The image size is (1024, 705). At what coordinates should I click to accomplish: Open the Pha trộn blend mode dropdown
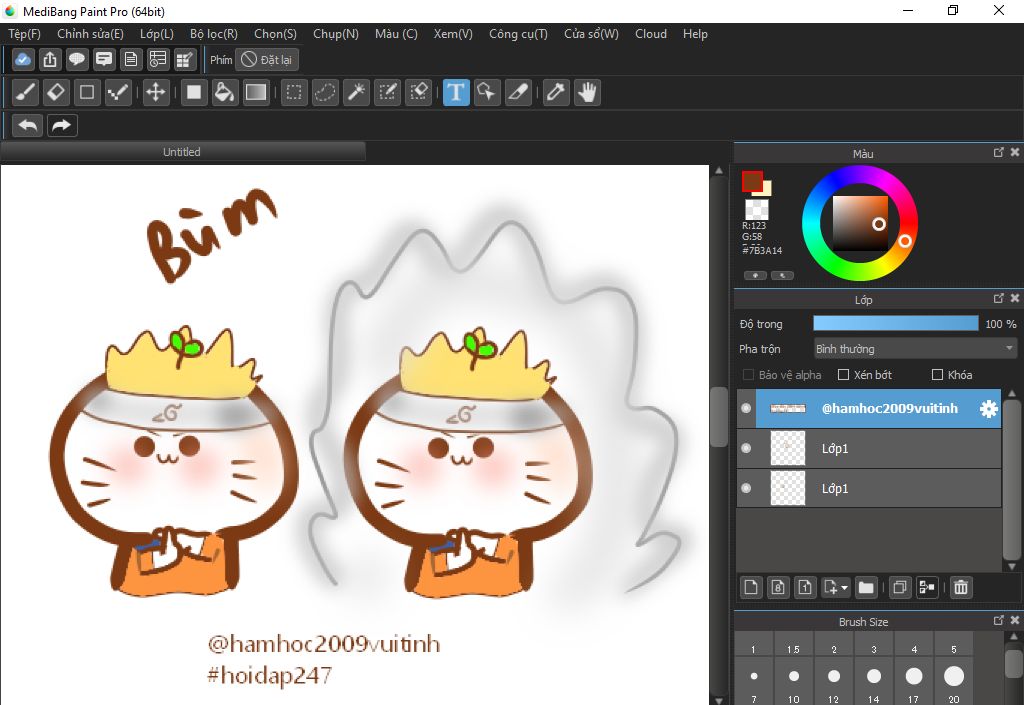tap(916, 349)
